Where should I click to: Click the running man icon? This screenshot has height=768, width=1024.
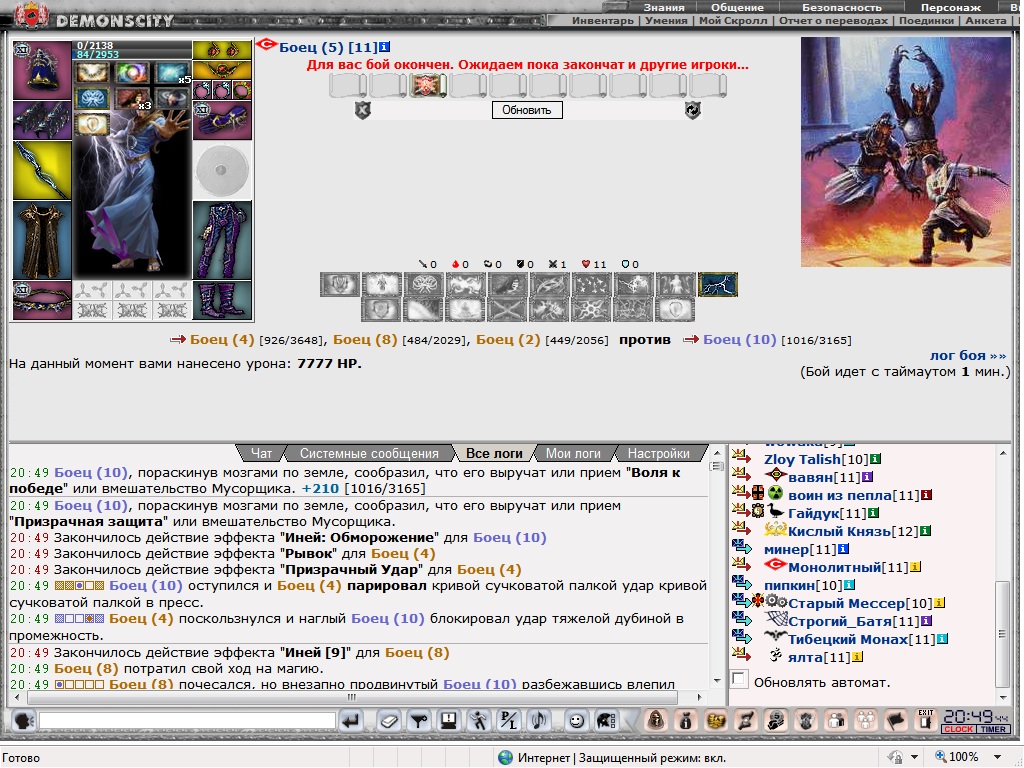pos(479,721)
